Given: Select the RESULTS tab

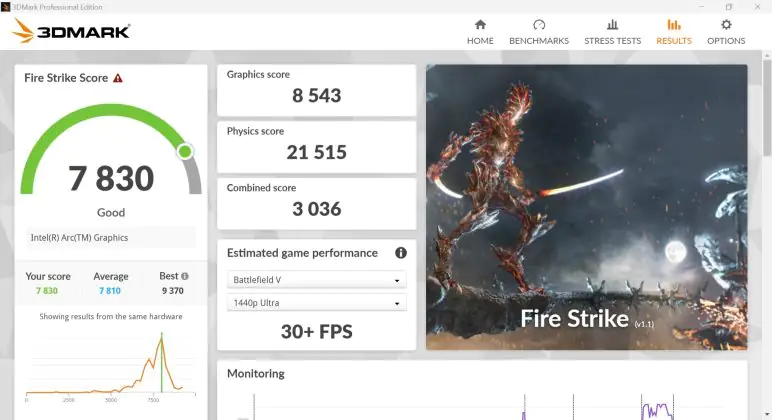Looking at the screenshot, I should point(674,32).
